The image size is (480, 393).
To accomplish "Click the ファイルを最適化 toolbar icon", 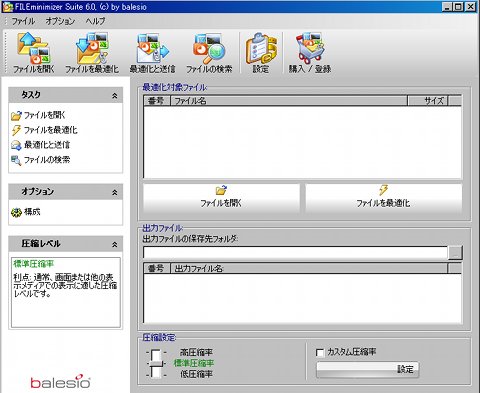I will [x=92, y=52].
